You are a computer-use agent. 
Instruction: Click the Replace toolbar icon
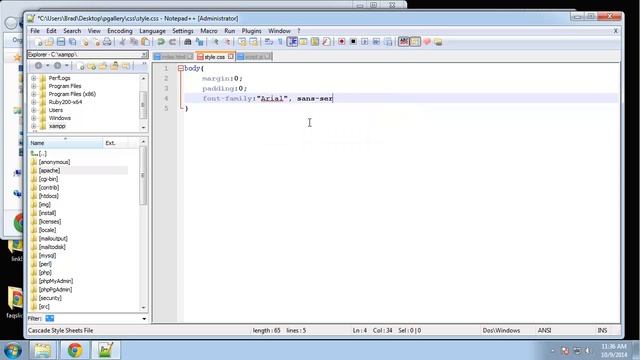(x=199, y=42)
